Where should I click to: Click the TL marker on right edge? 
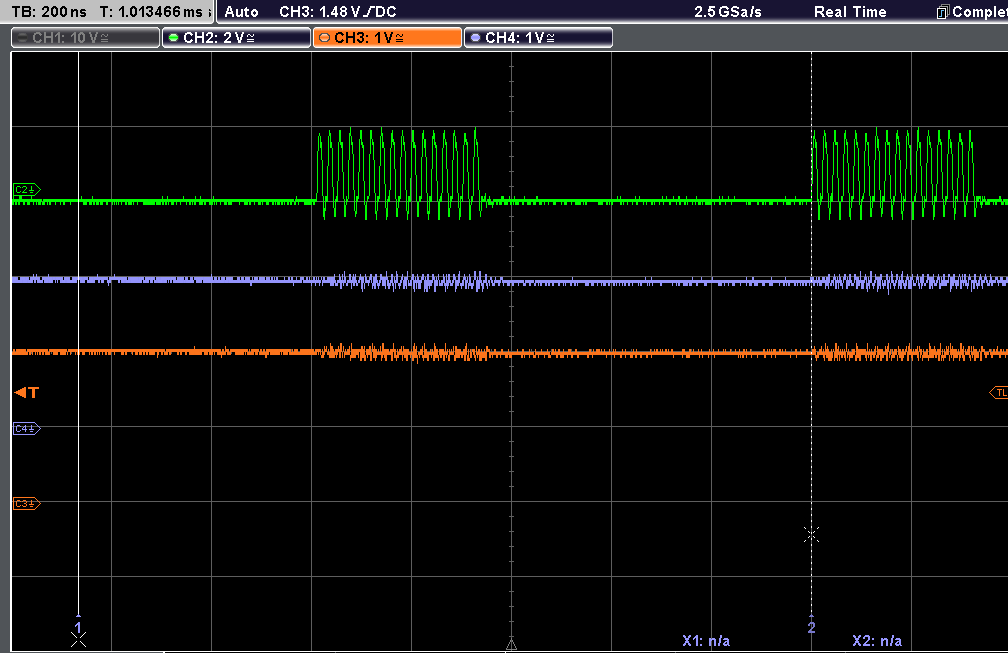[x=999, y=392]
